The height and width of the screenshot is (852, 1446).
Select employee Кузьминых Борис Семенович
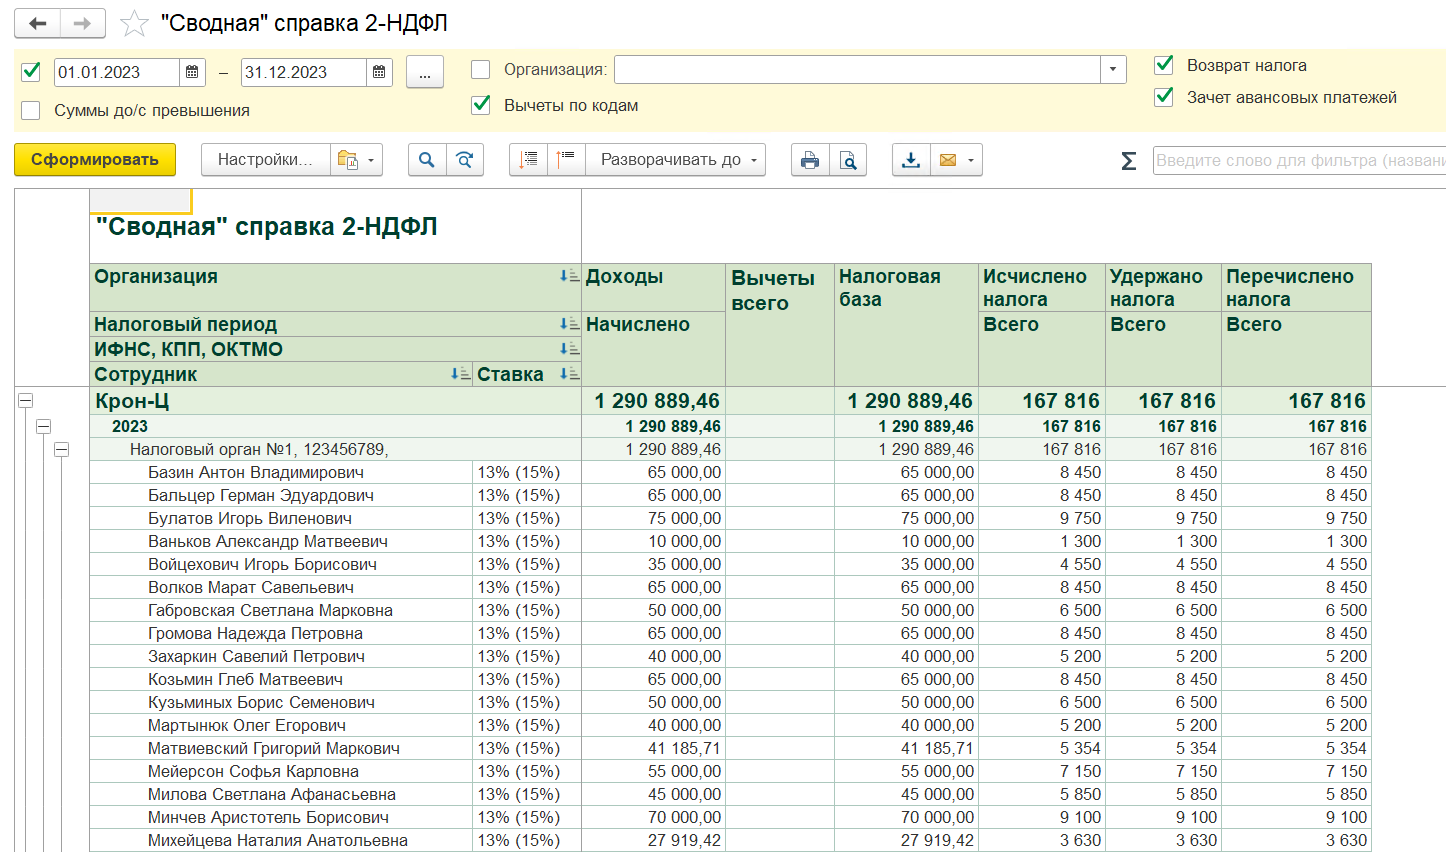point(261,702)
